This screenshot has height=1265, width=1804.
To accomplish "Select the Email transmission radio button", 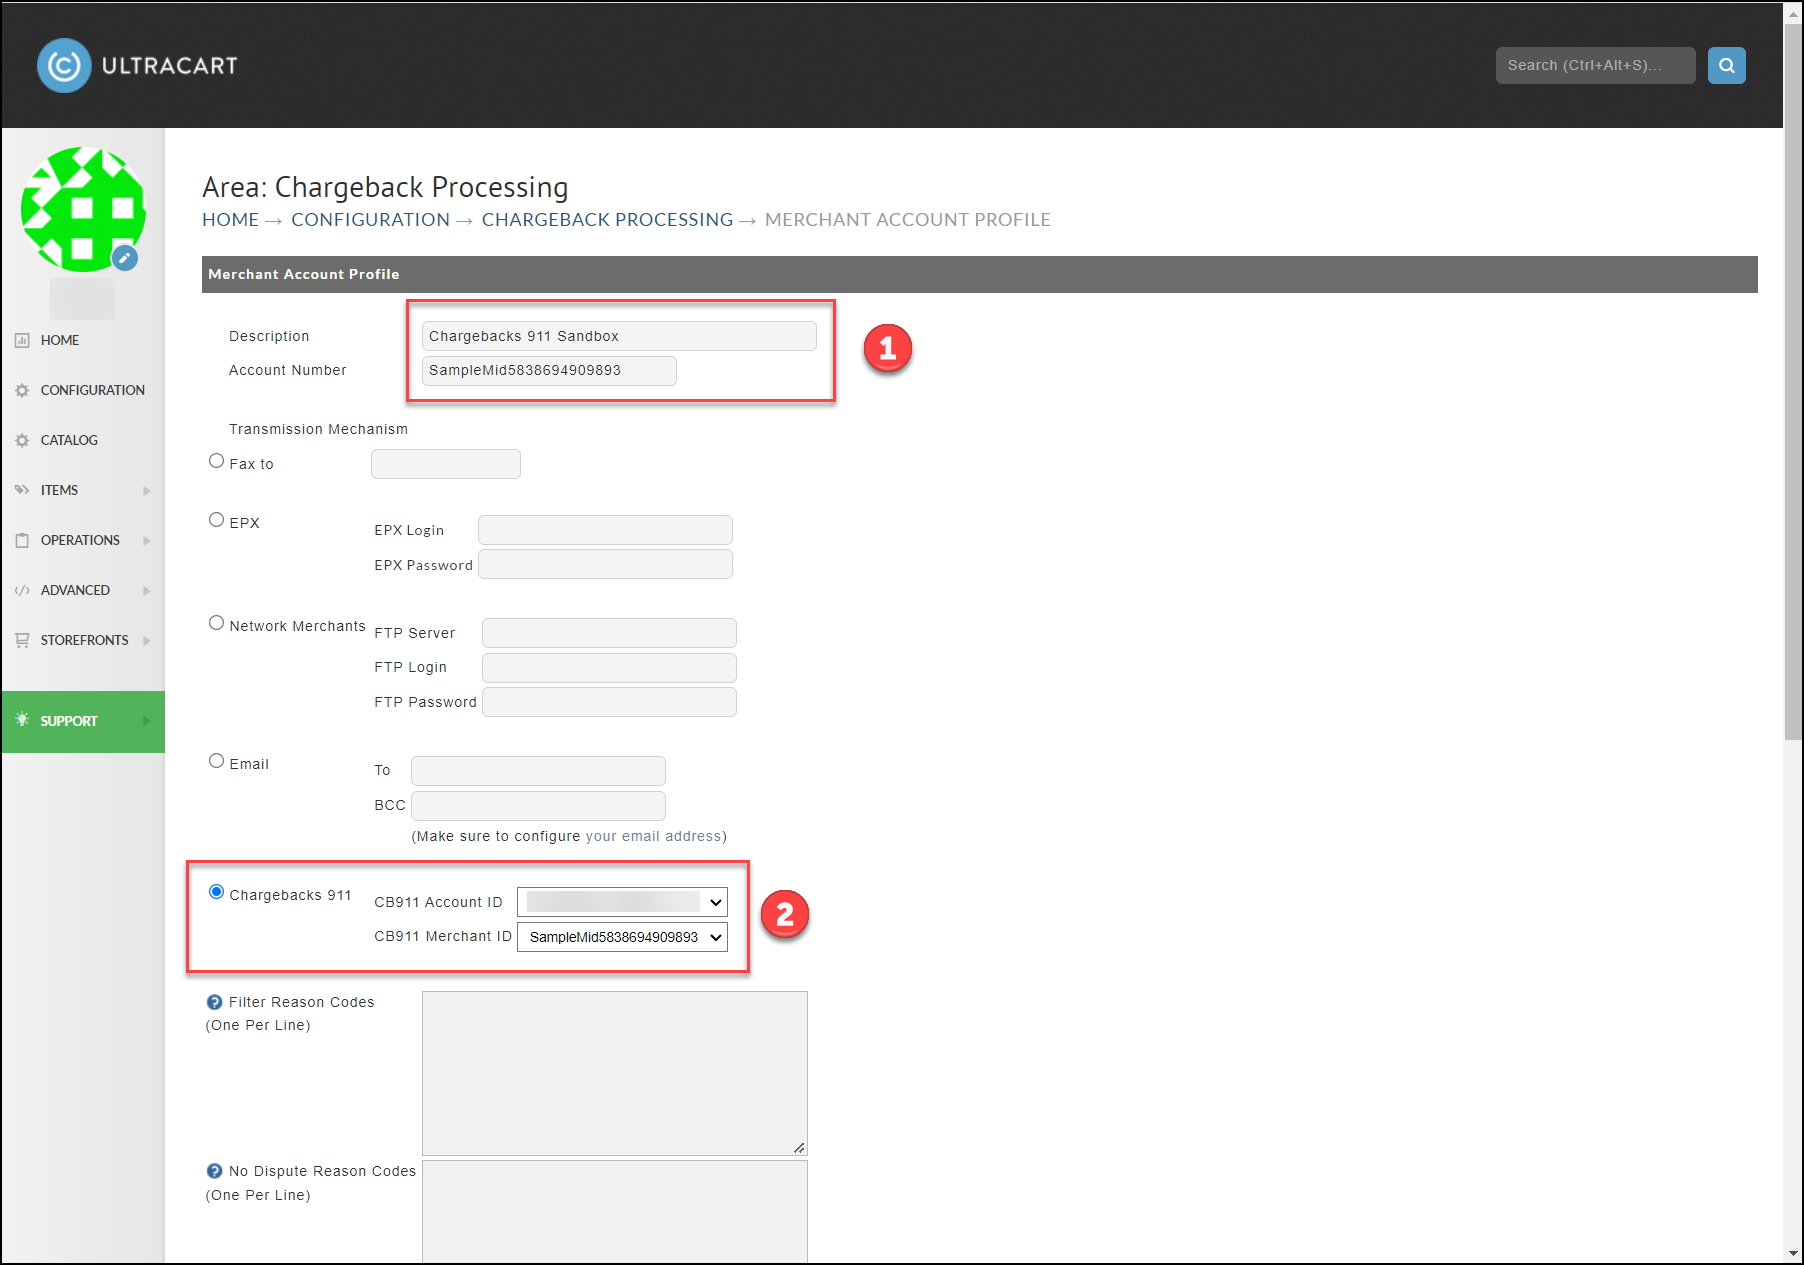I will pyautogui.click(x=216, y=761).
